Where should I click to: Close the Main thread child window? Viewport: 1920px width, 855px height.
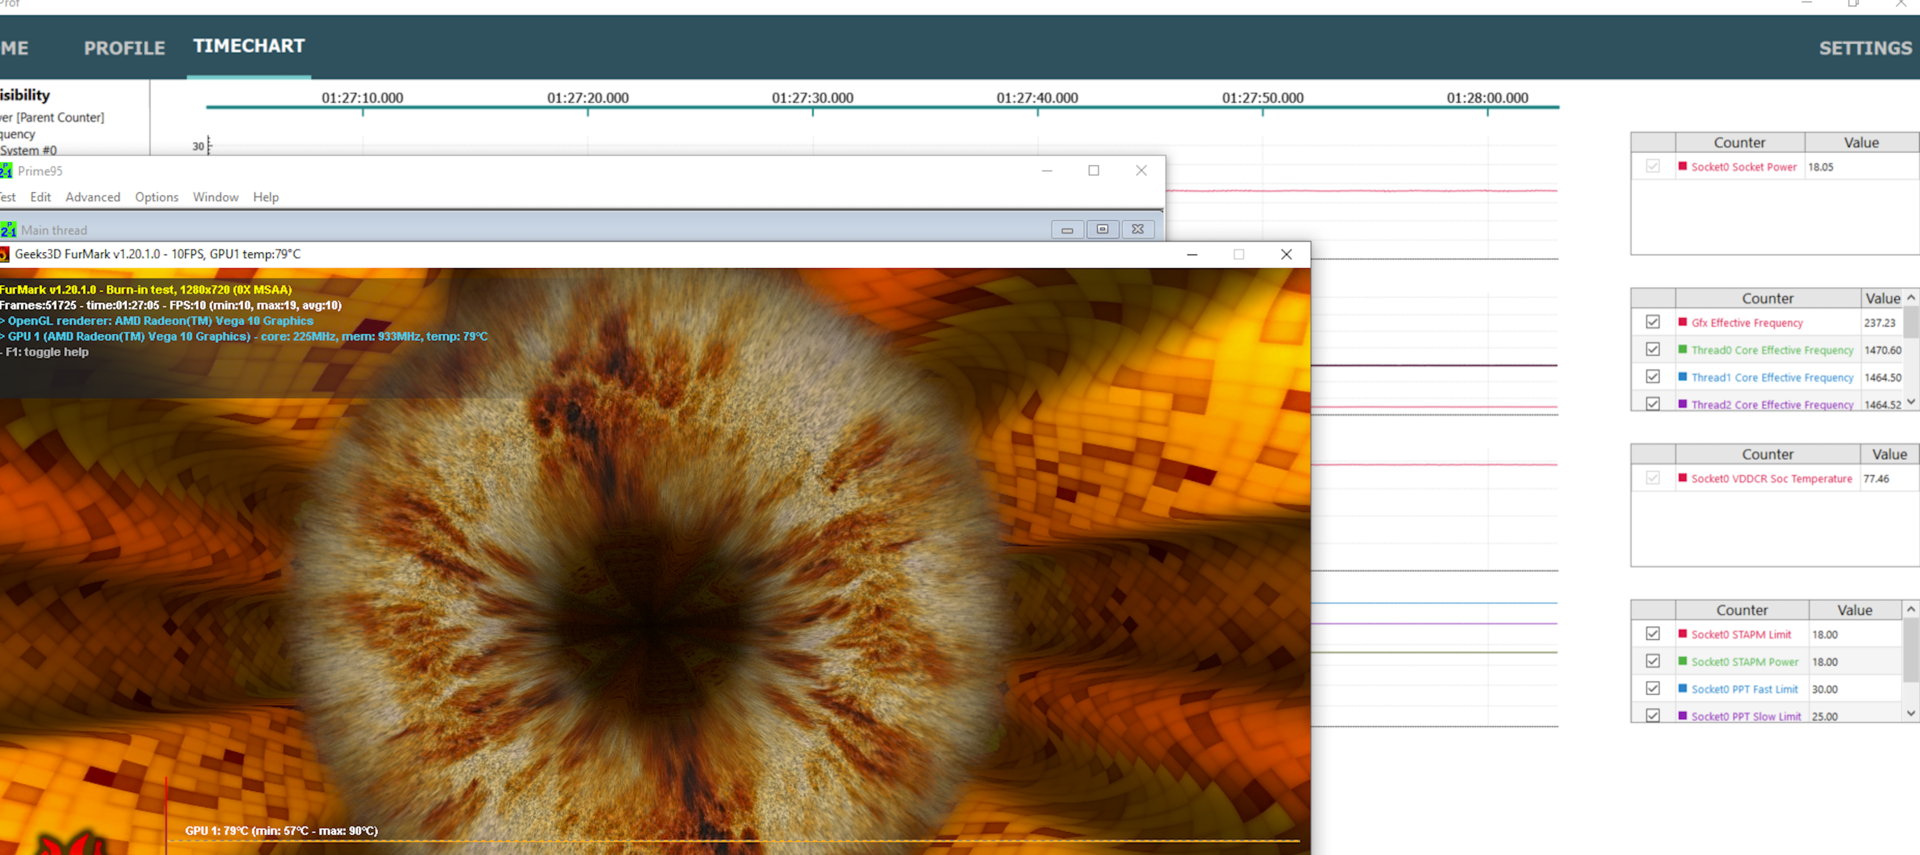coord(1137,230)
